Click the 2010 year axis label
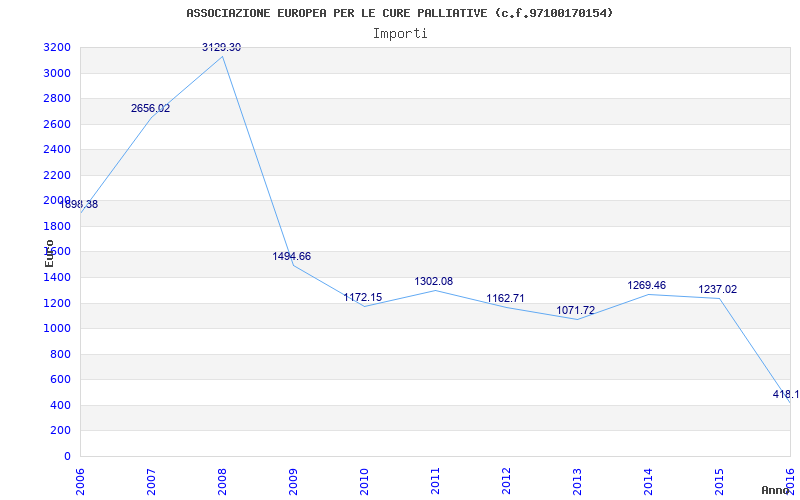Viewport: 800px width, 500px height. 364,481
